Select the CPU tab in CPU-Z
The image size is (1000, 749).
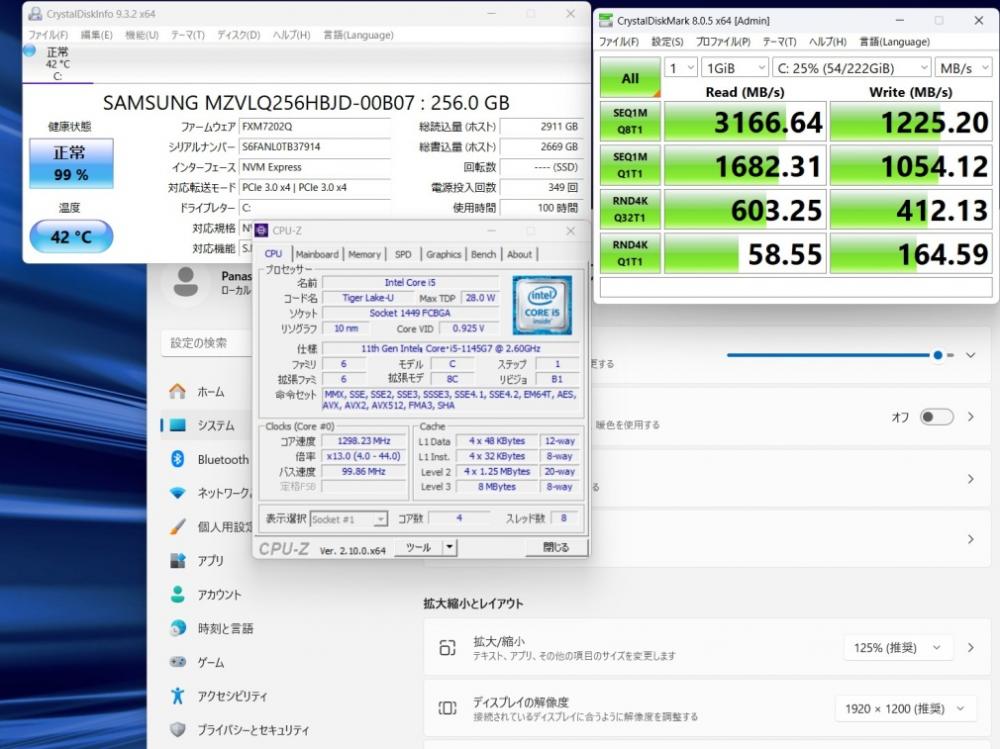pyautogui.click(x=273, y=254)
